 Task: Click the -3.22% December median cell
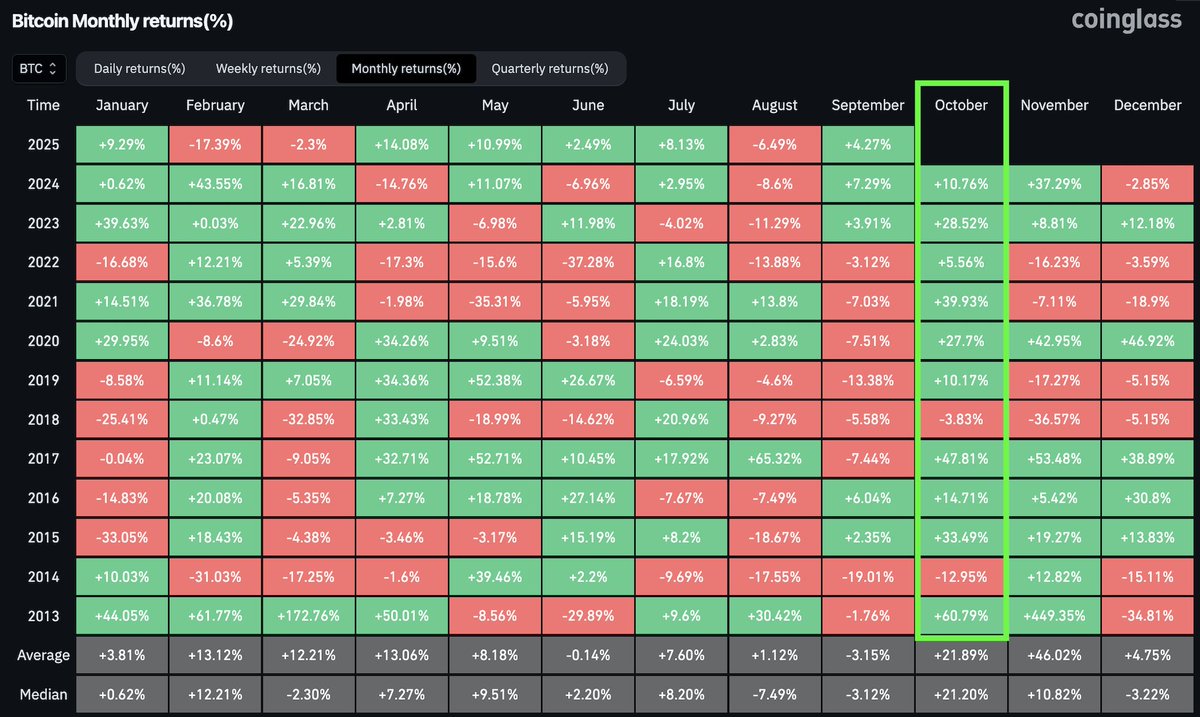click(1147, 694)
